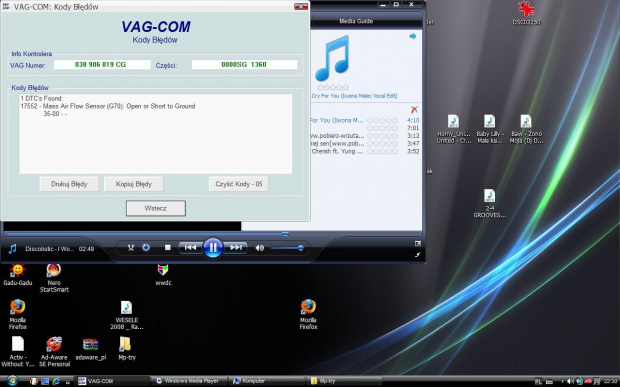Go back with the Wstecz button
This screenshot has width=620, height=387.
pyautogui.click(x=156, y=208)
